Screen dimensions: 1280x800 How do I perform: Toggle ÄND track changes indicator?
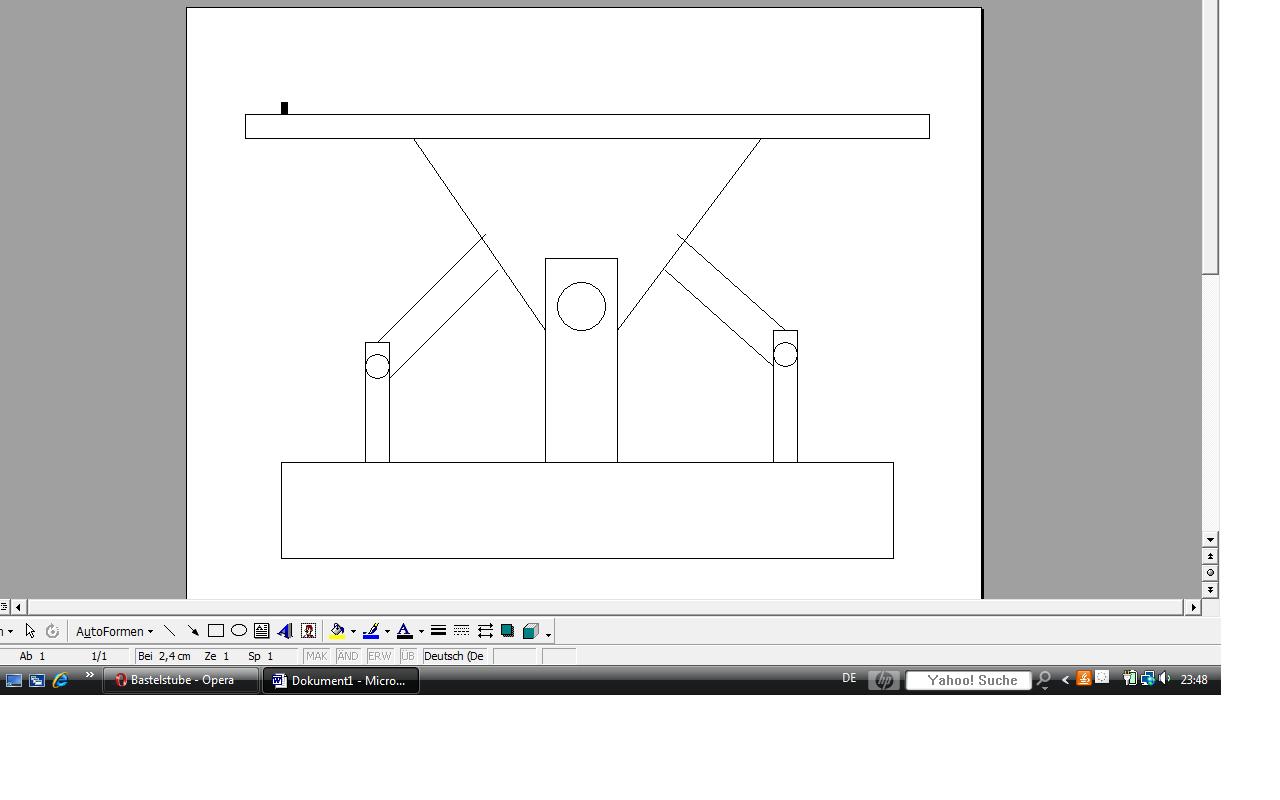347,656
